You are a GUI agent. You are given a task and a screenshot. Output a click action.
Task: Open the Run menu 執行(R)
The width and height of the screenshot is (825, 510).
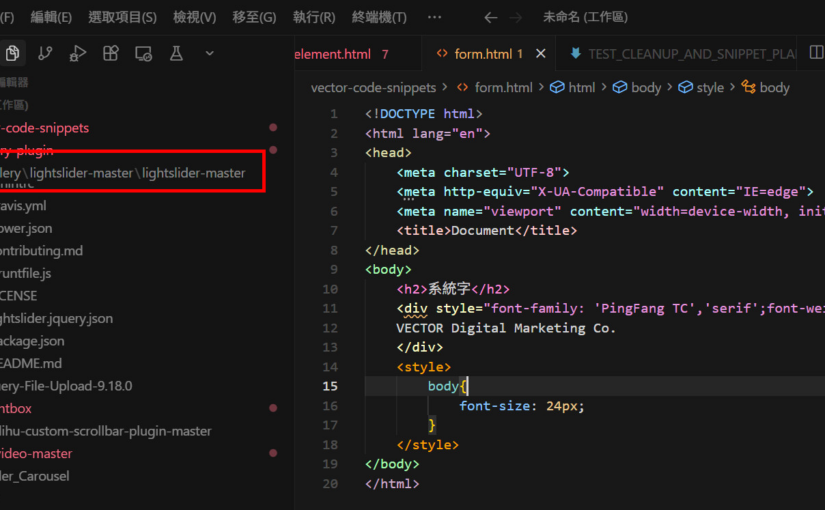point(314,17)
